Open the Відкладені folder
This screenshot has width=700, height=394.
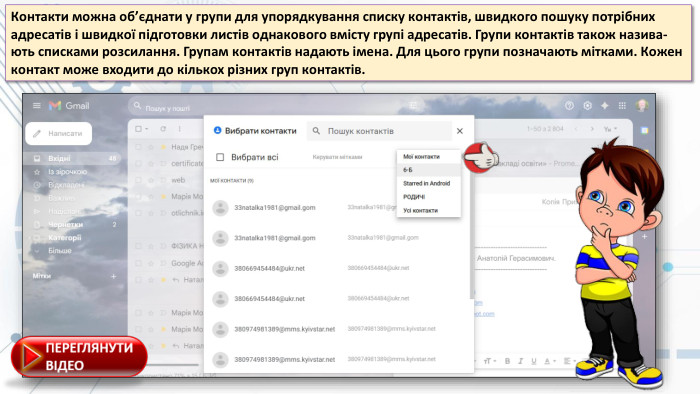[66, 185]
